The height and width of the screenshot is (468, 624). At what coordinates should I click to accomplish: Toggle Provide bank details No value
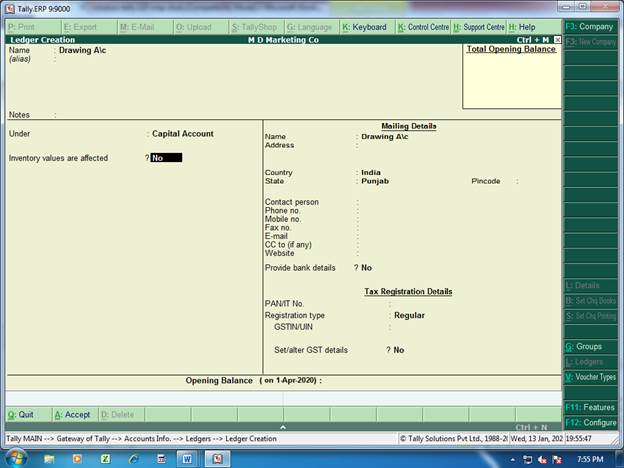coord(367,268)
